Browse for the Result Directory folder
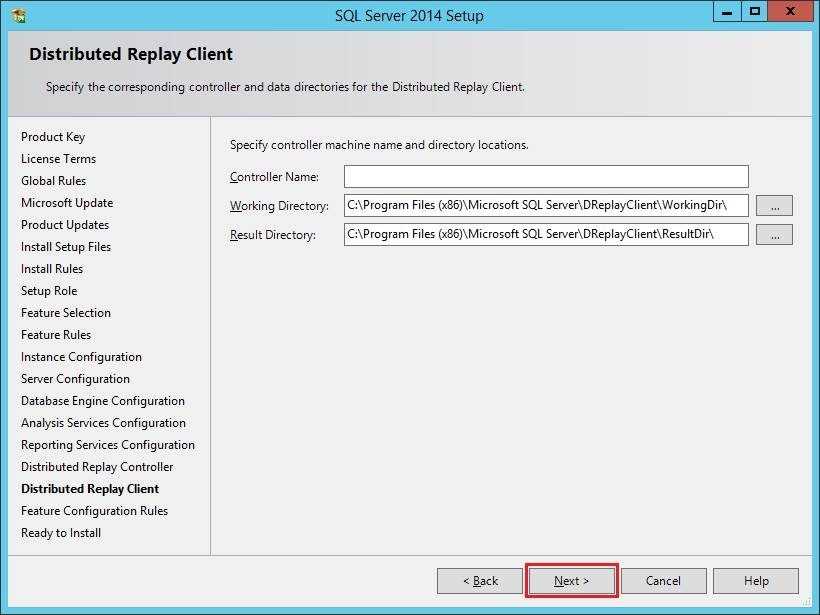 (775, 235)
